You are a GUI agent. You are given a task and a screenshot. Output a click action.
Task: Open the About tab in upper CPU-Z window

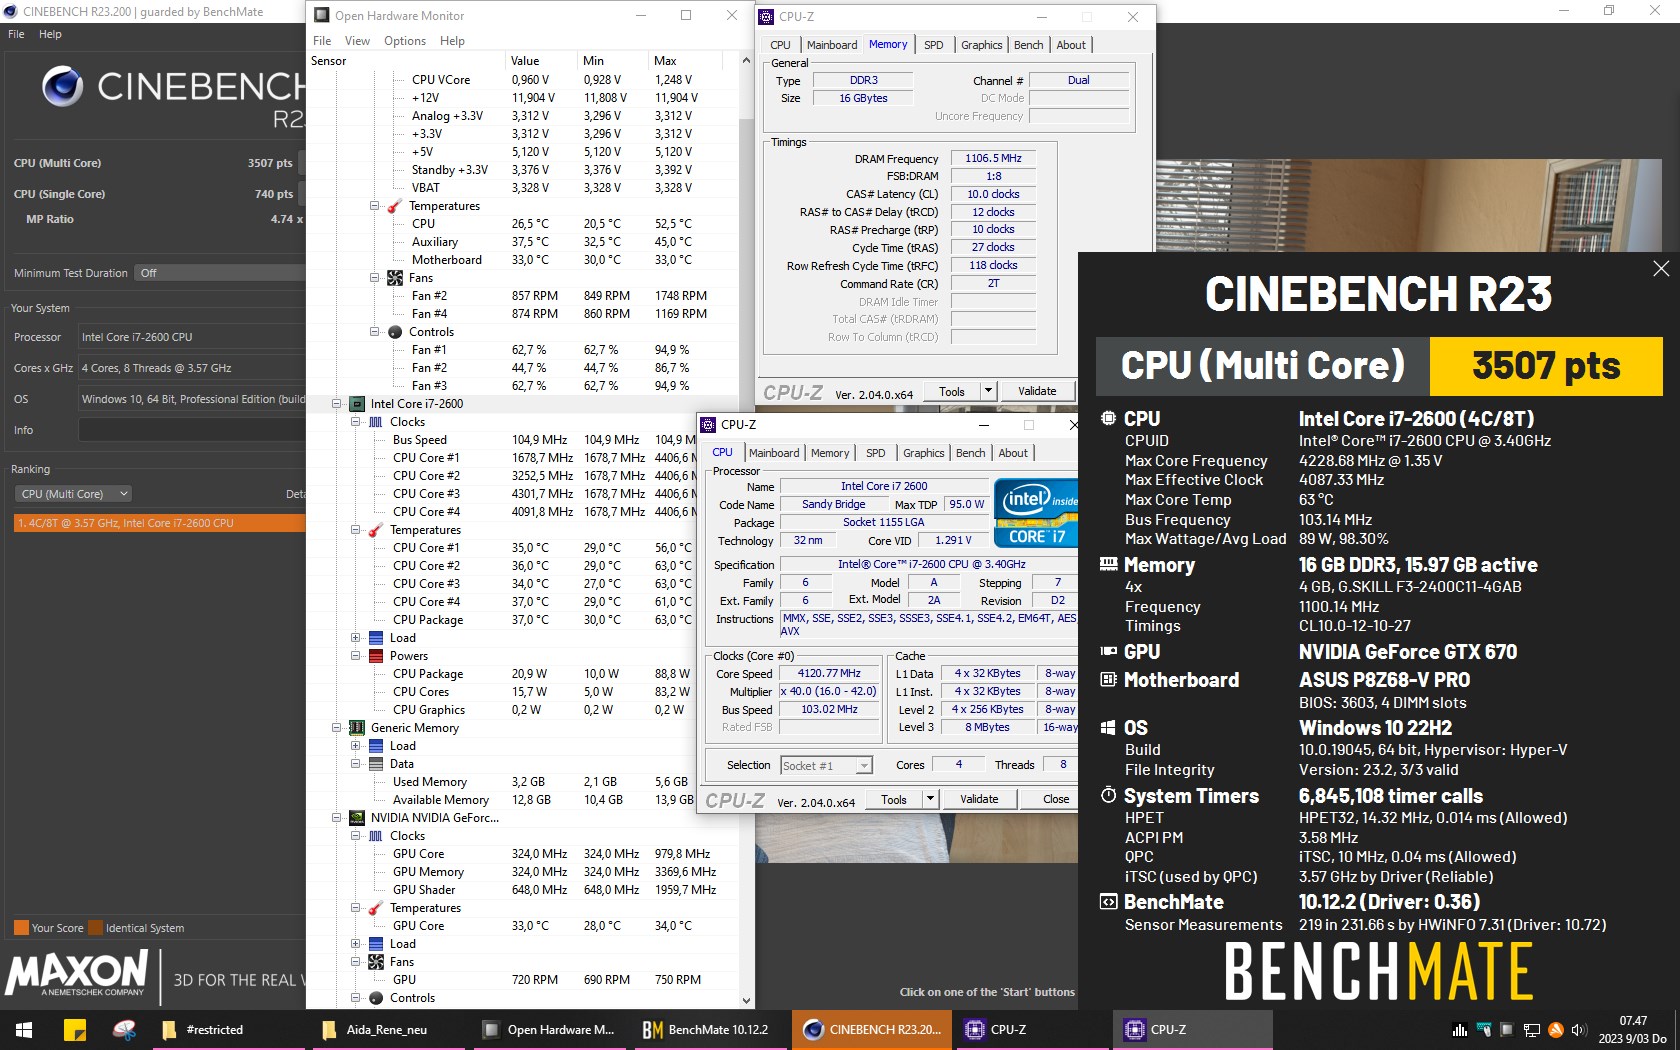(x=1071, y=45)
